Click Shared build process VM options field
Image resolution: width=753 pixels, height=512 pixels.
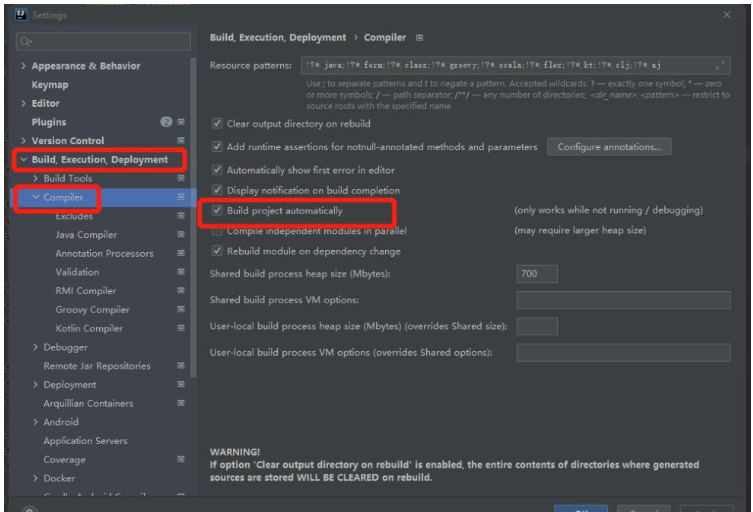coord(623,300)
